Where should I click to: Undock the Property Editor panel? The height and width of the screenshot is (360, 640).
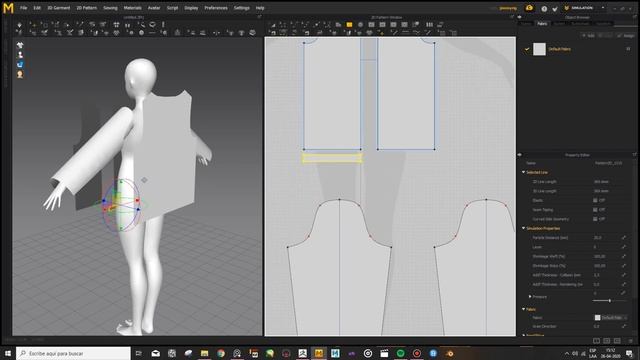tap(634, 155)
